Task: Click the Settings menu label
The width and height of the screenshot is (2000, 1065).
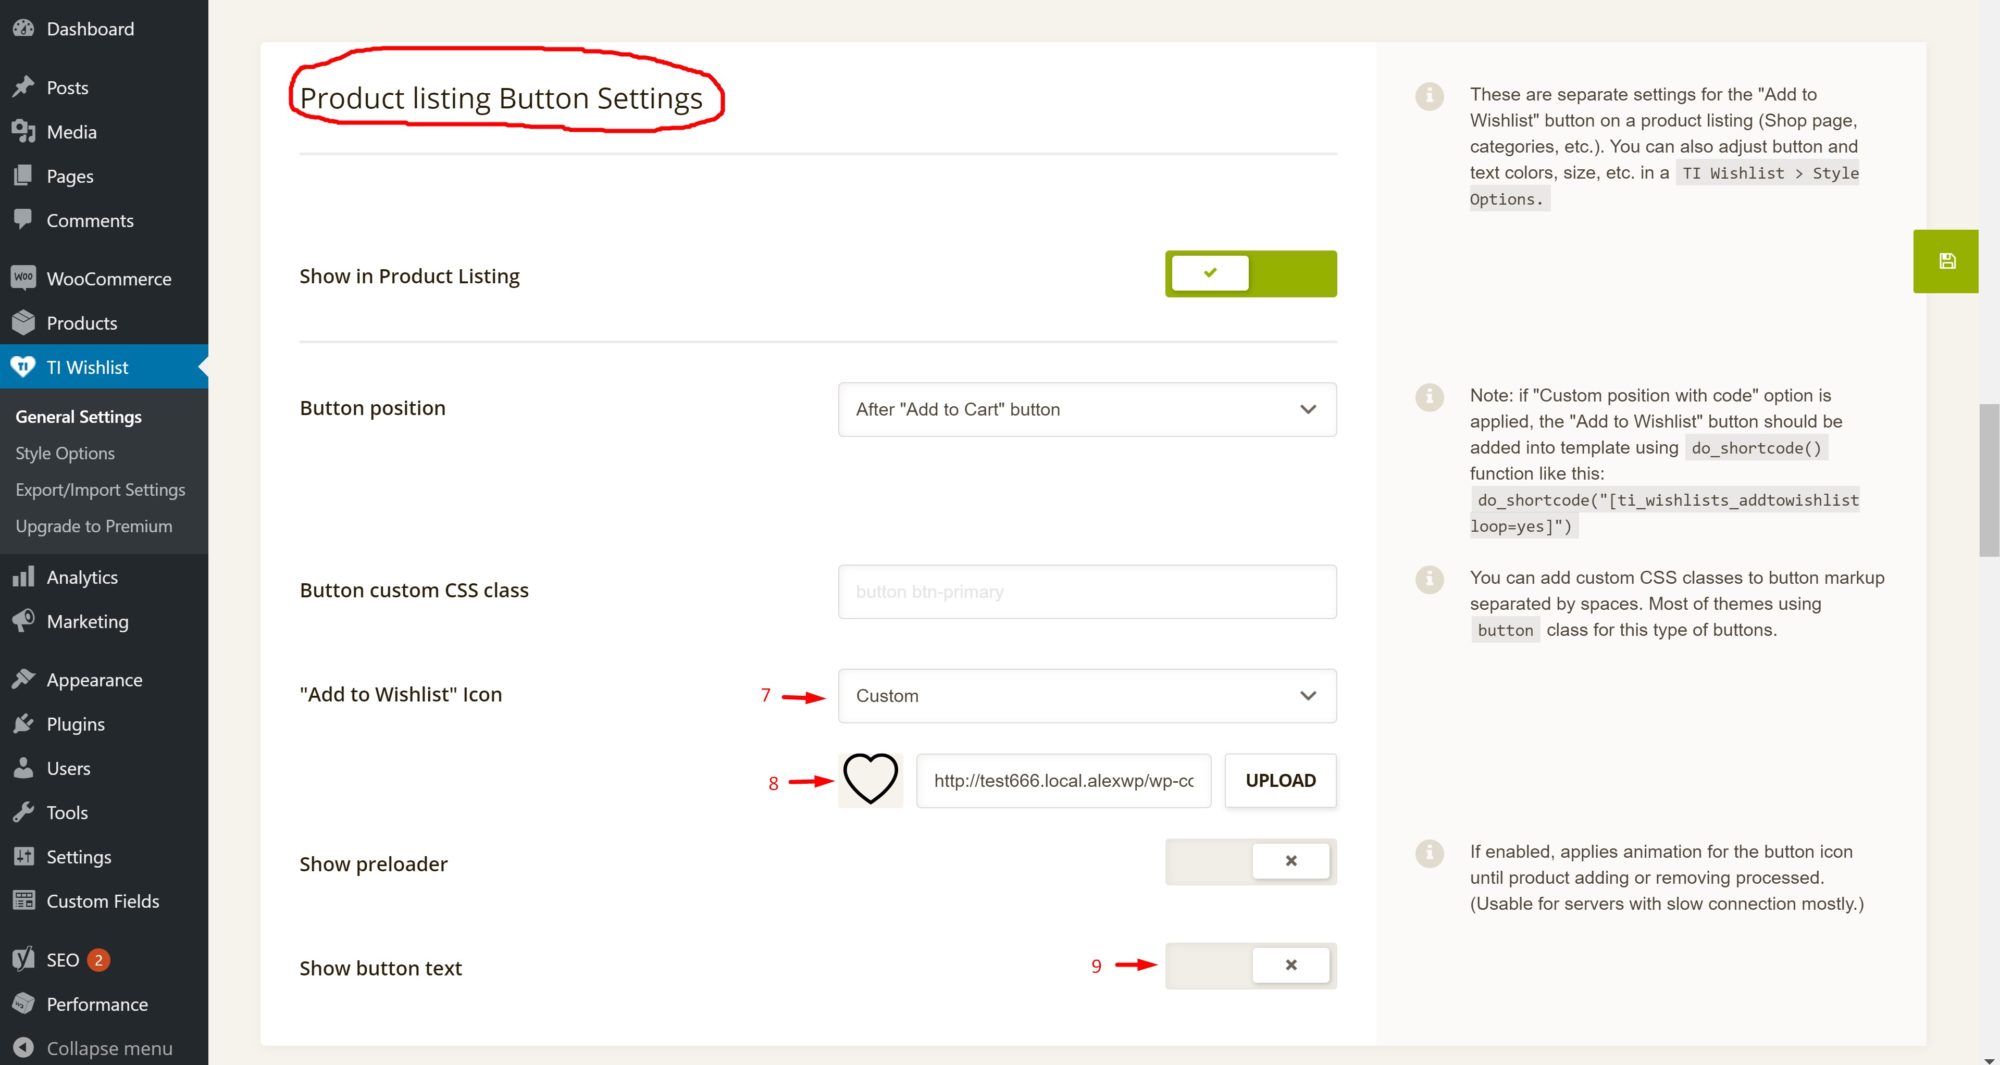Action: pyautogui.click(x=79, y=857)
